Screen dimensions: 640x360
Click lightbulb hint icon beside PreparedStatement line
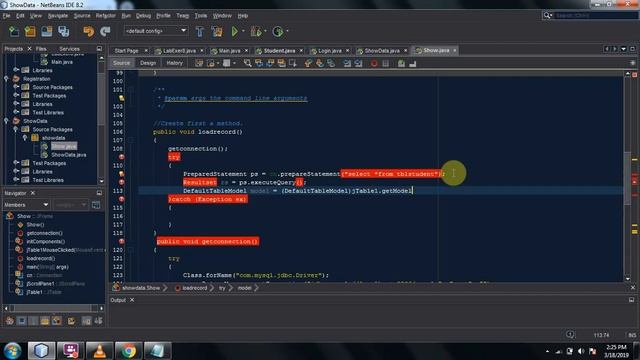121,174
